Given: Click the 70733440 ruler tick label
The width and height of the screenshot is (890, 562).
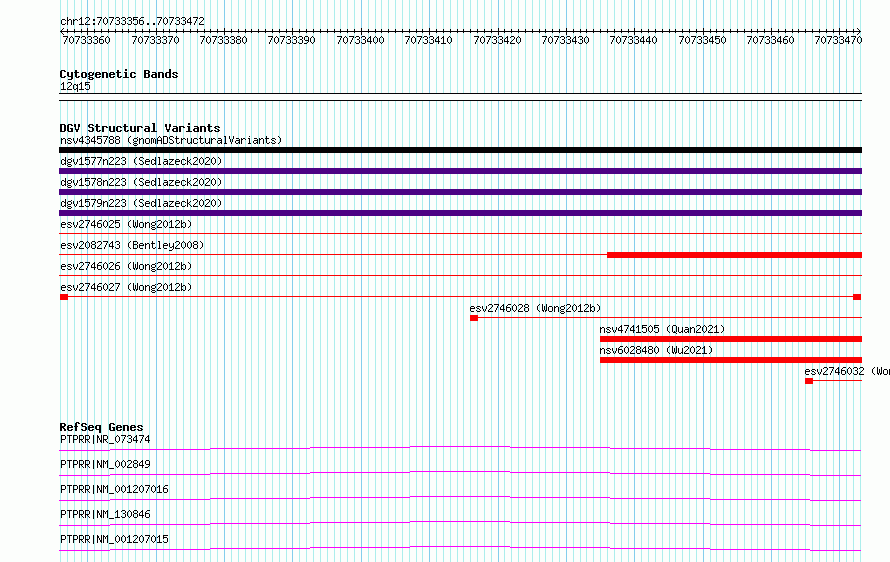Looking at the screenshot, I should click(x=633, y=40).
